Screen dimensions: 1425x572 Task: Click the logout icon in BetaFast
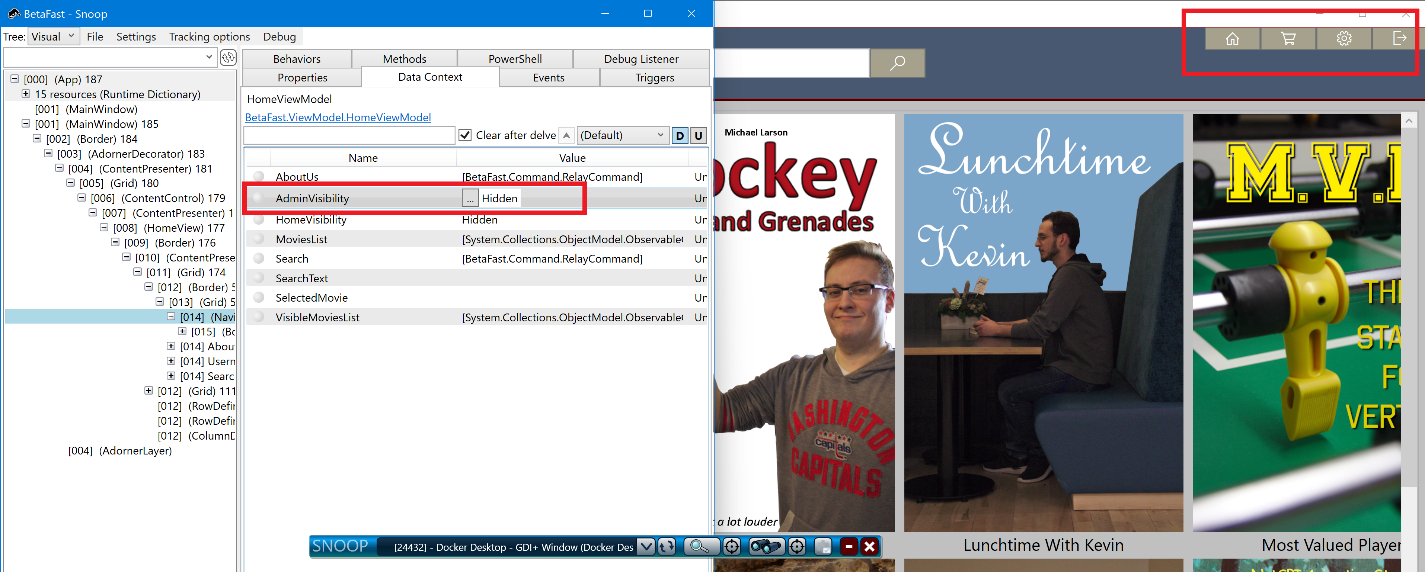[x=1399, y=38]
